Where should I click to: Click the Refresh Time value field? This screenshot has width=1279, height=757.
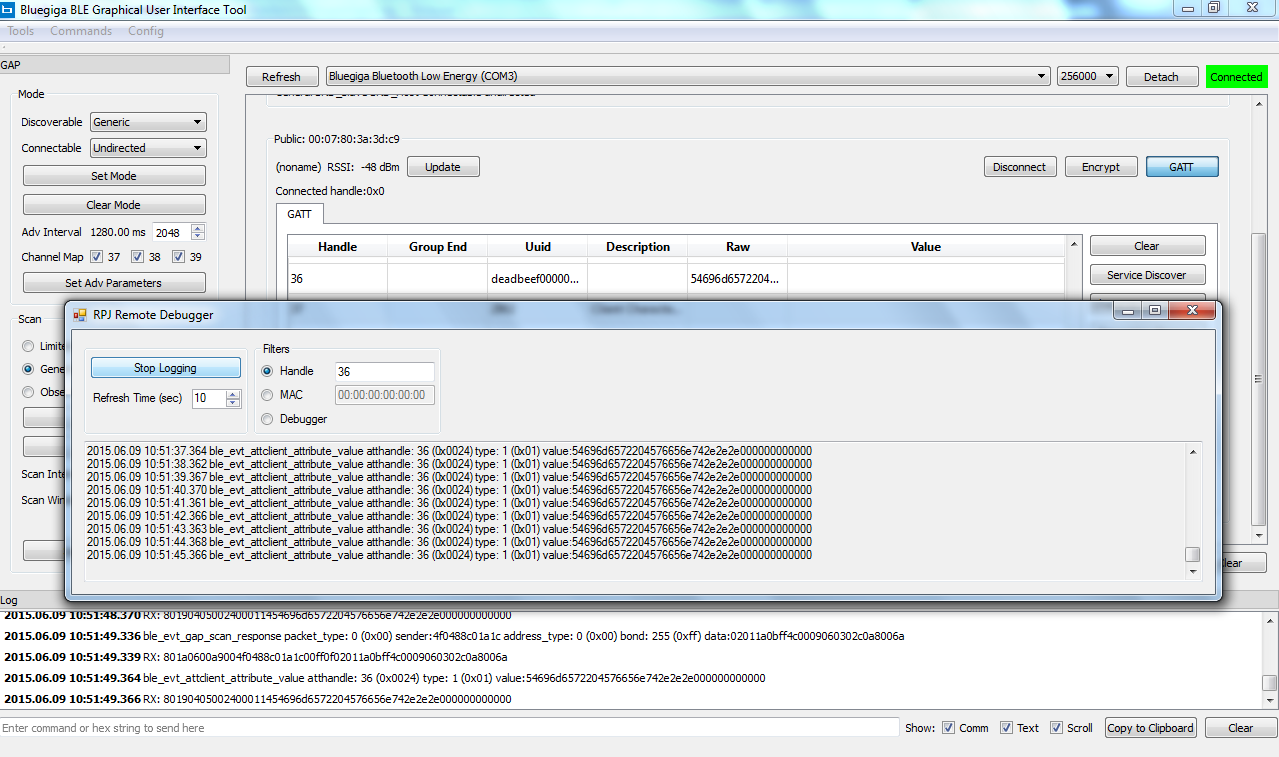209,398
